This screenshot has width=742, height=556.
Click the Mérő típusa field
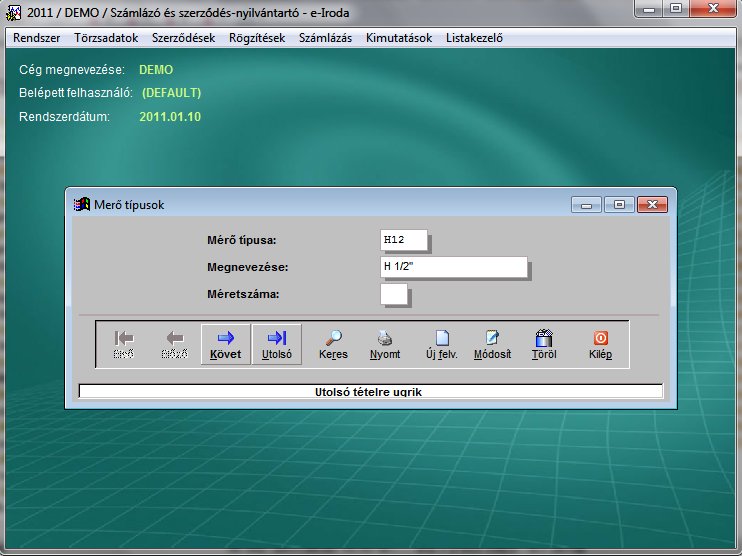pos(404,240)
